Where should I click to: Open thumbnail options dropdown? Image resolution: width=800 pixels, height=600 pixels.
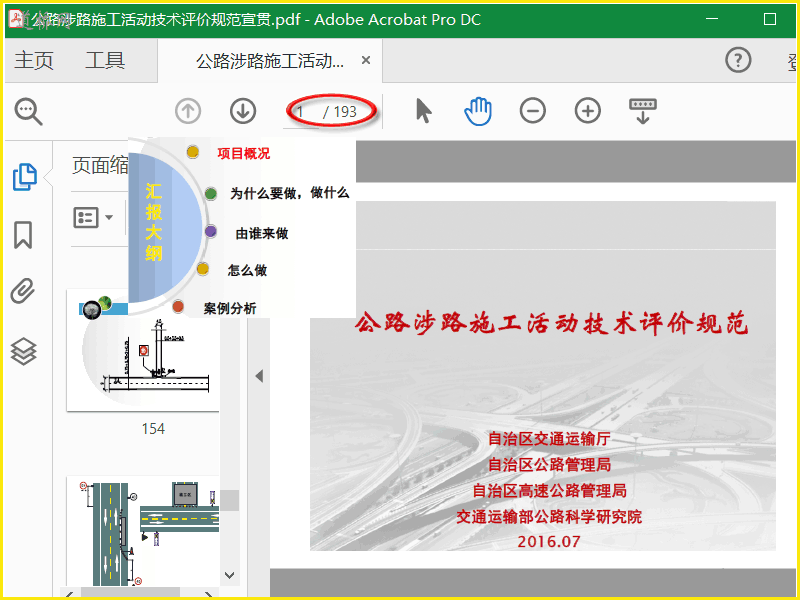(x=93, y=218)
